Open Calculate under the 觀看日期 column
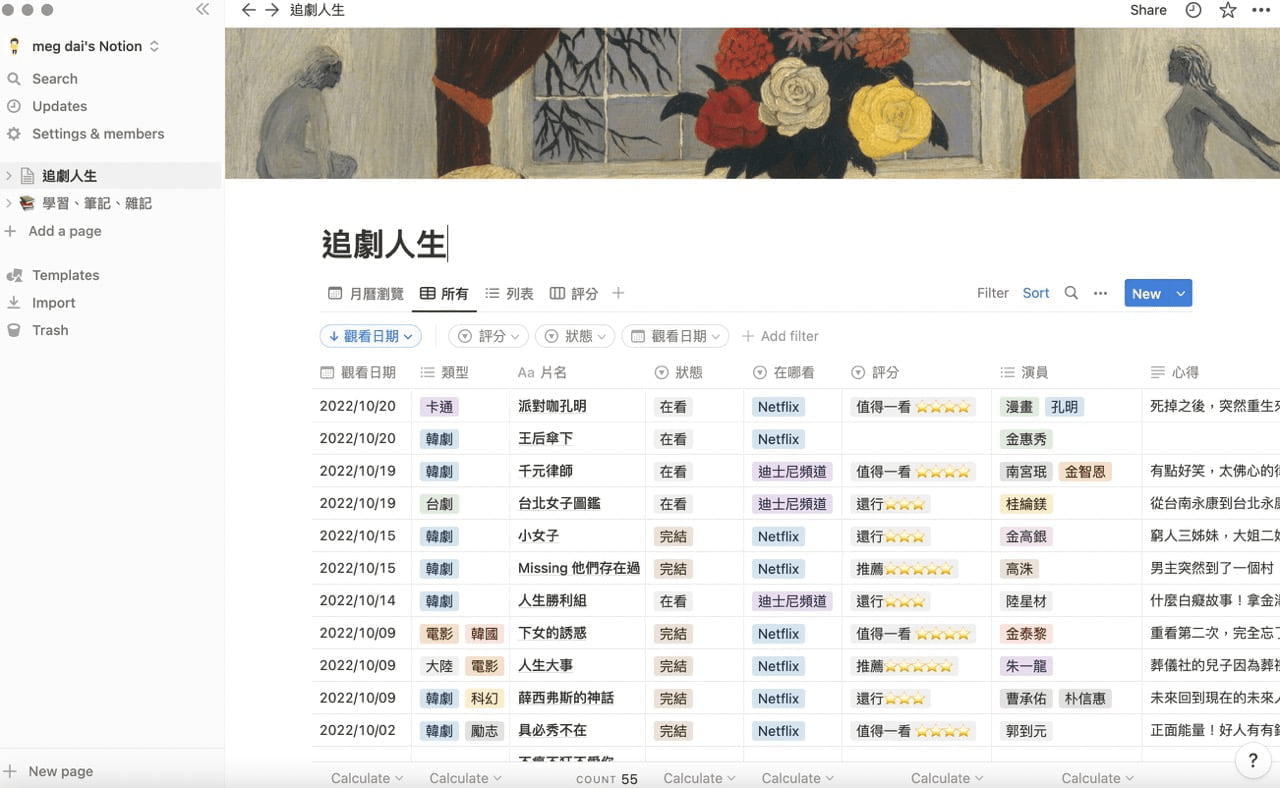The image size is (1280, 788). (367, 778)
